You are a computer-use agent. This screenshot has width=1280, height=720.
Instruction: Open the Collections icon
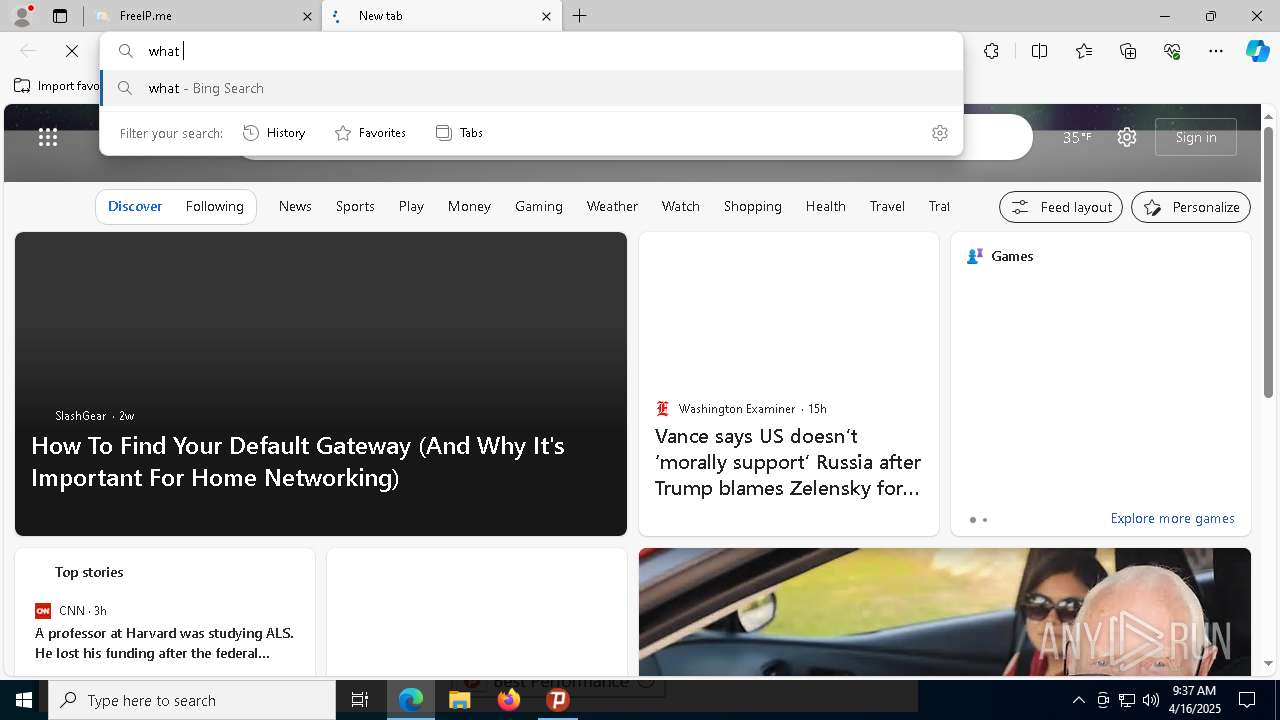click(1128, 51)
